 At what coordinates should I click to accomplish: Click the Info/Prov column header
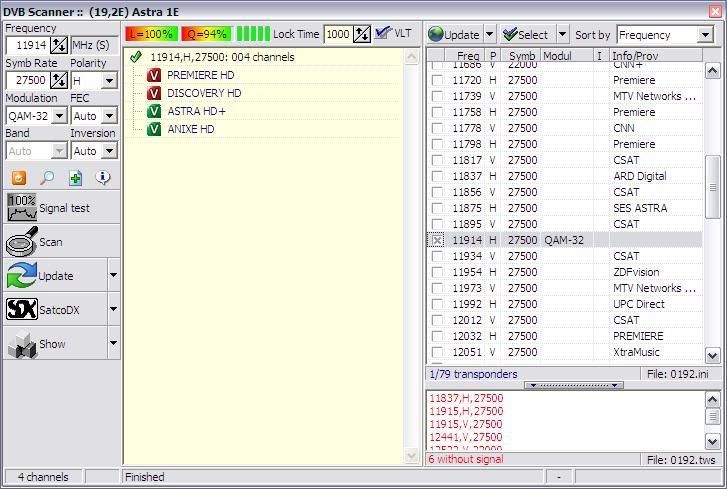pyautogui.click(x=656, y=56)
